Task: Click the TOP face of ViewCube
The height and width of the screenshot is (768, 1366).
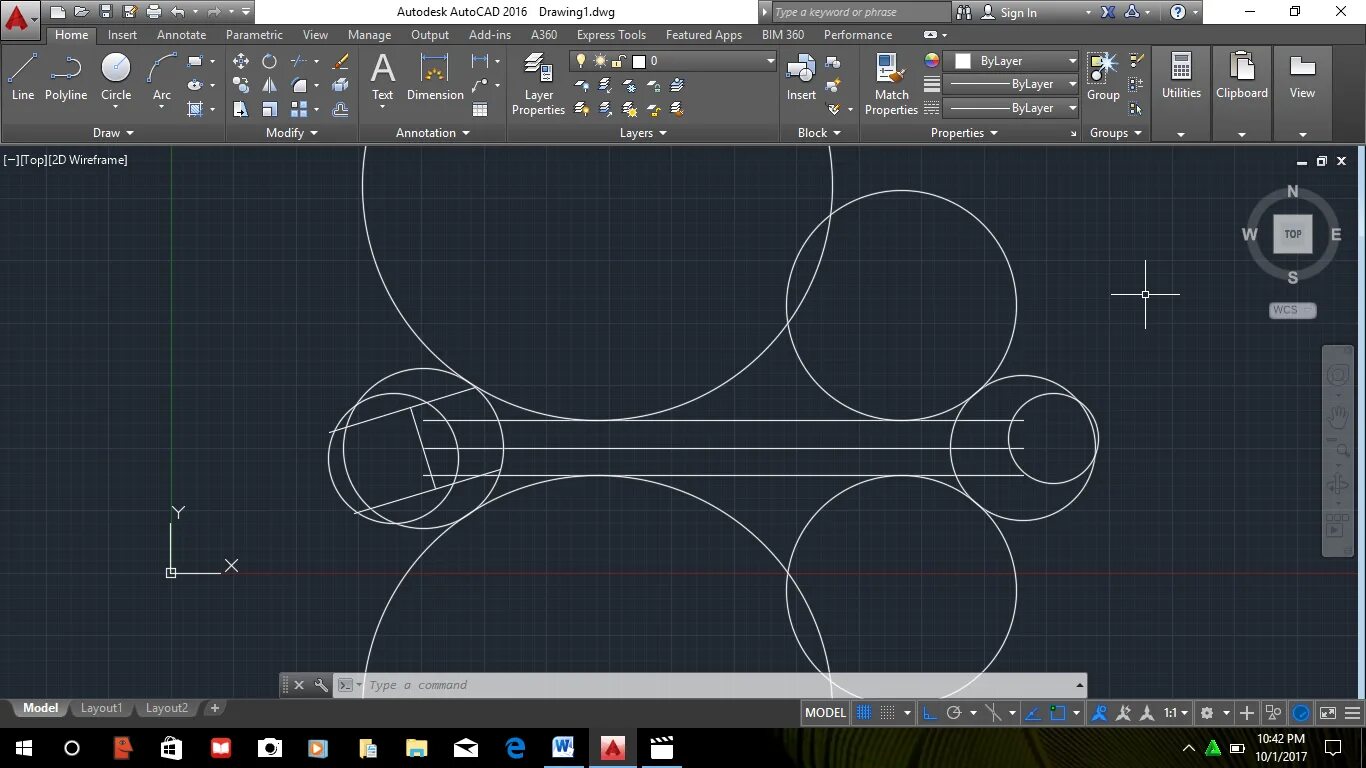Action: (1293, 234)
